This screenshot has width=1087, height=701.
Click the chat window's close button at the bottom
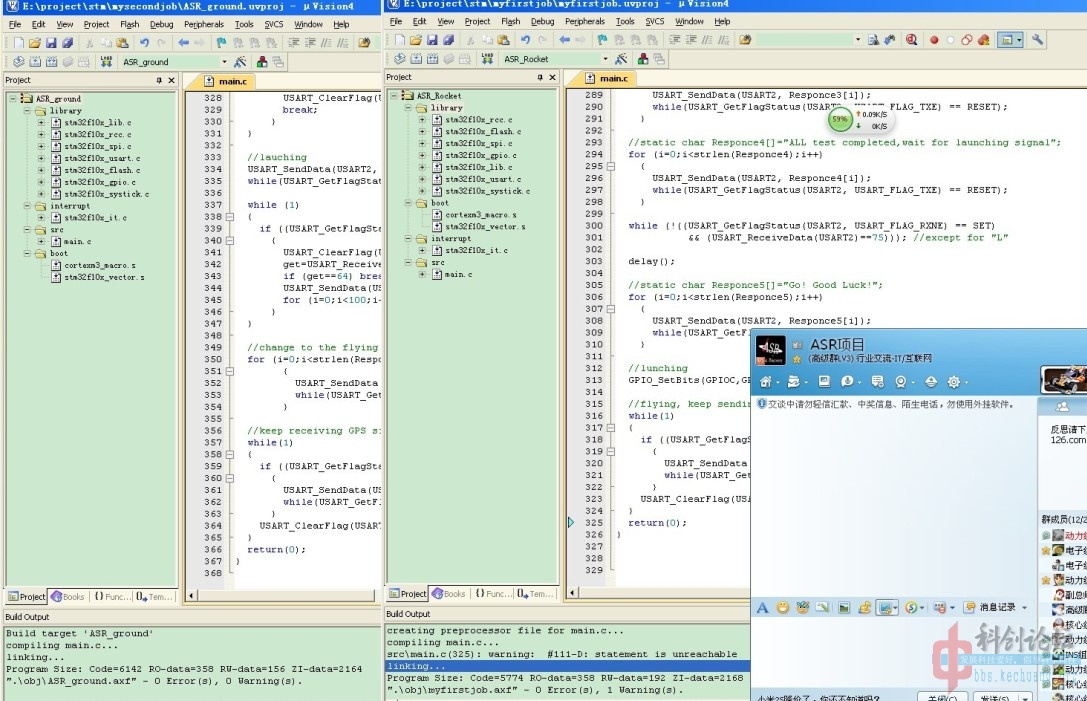943,696
